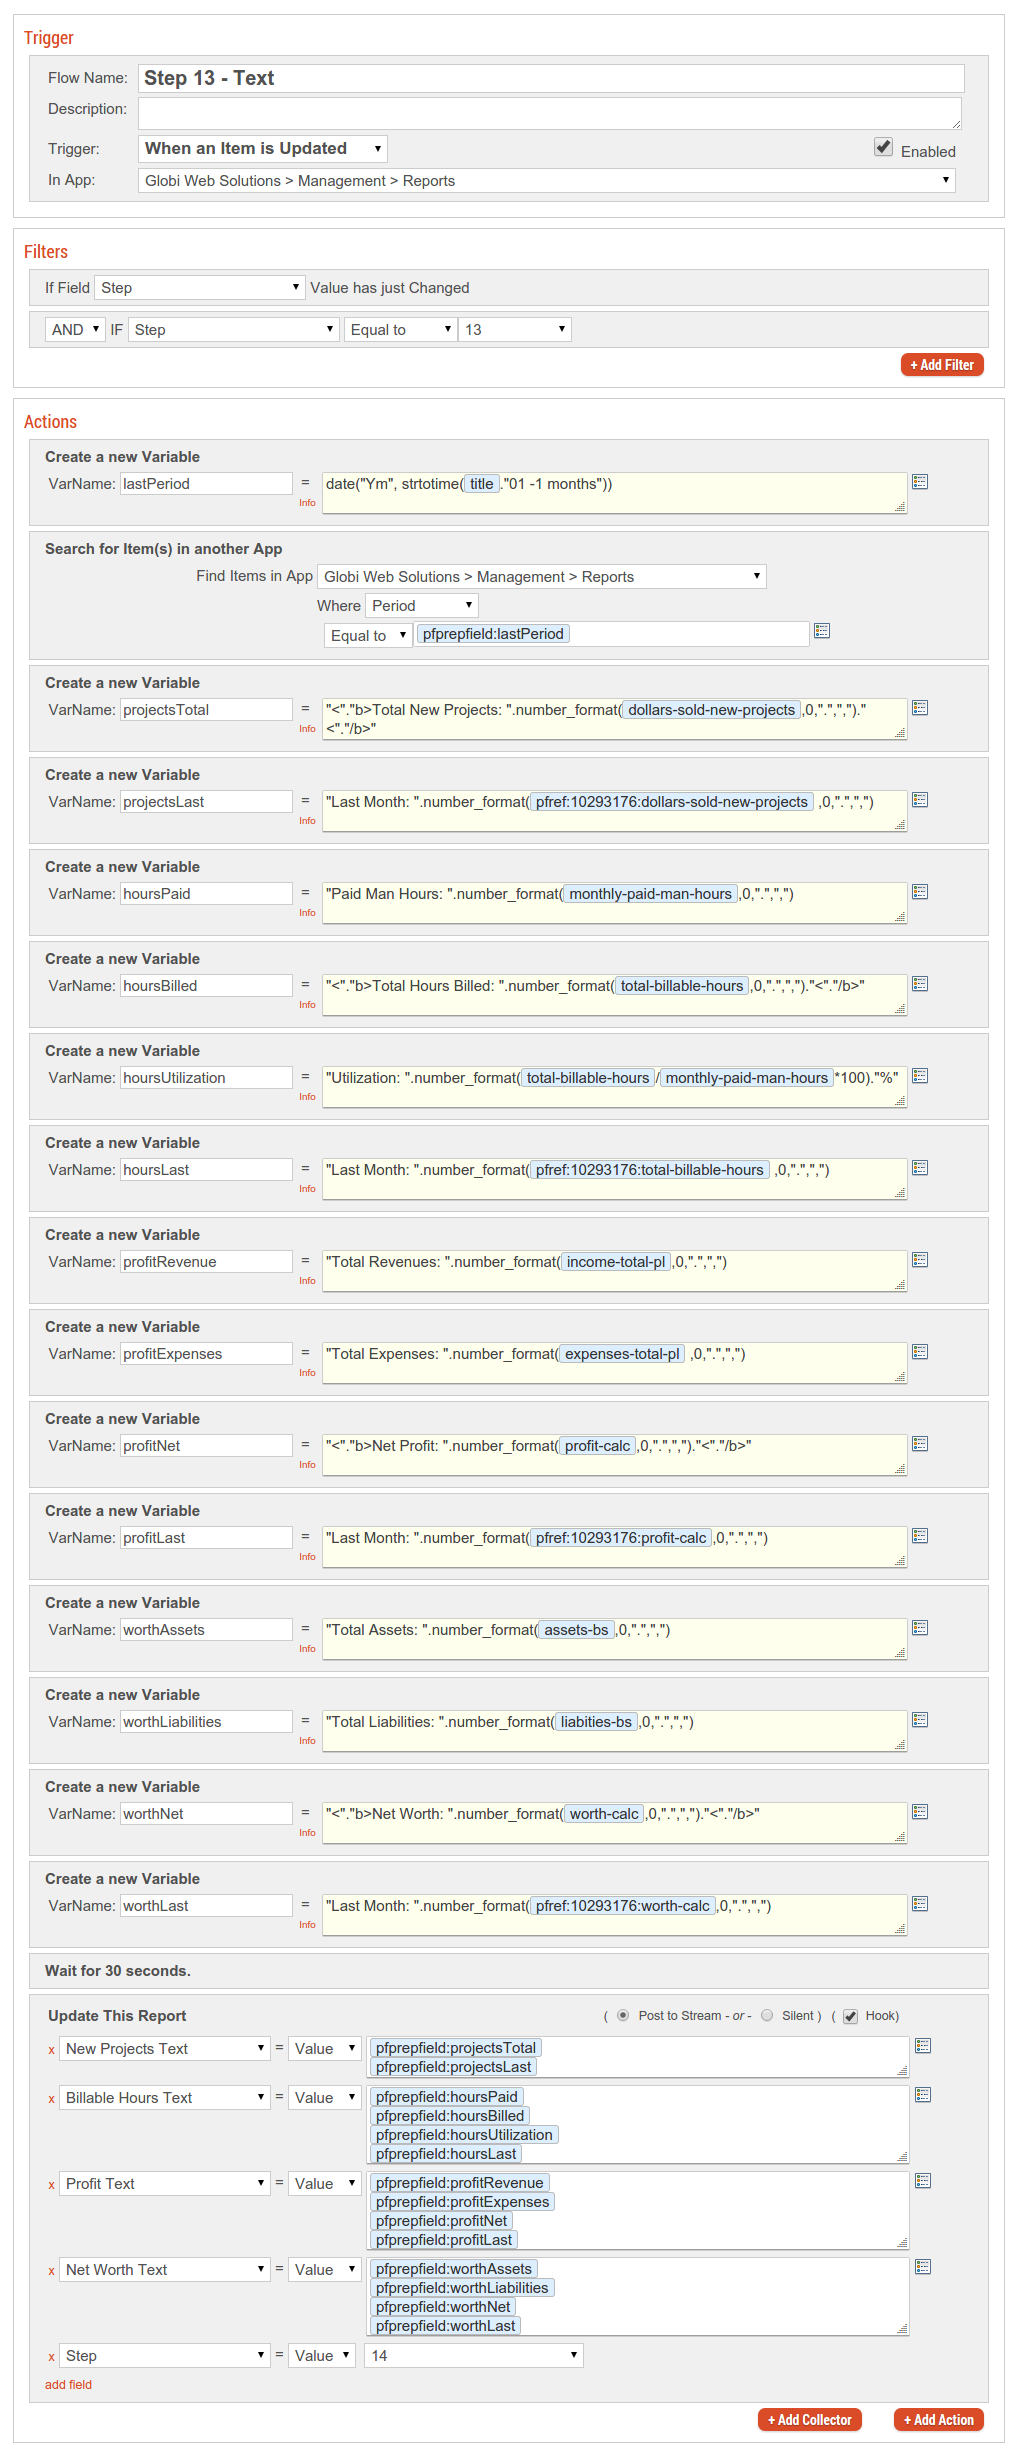Click field picker icon next to projectsTotal expression
Screen dimensions: 1022x2458
(x=920, y=708)
